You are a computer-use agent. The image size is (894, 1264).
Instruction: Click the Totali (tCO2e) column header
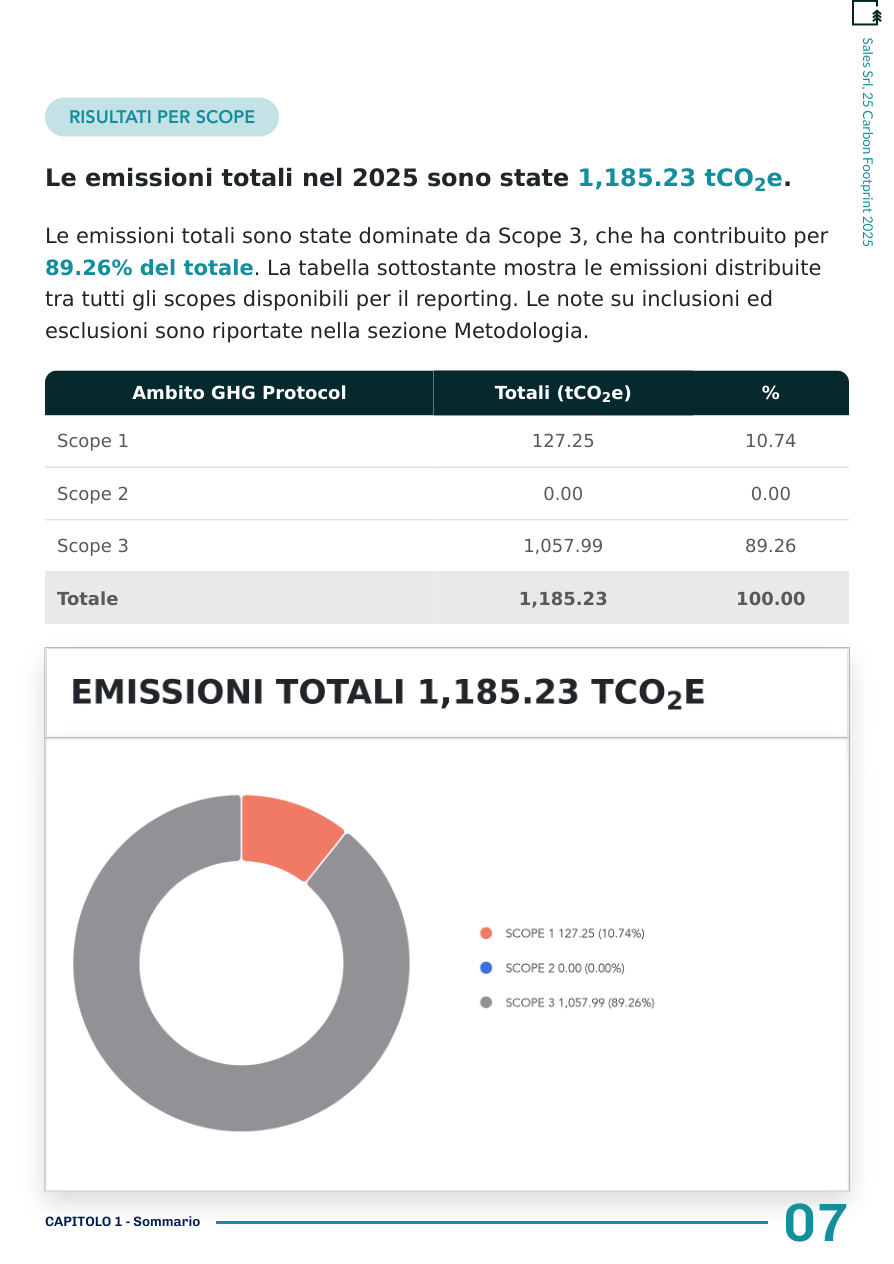(x=563, y=393)
